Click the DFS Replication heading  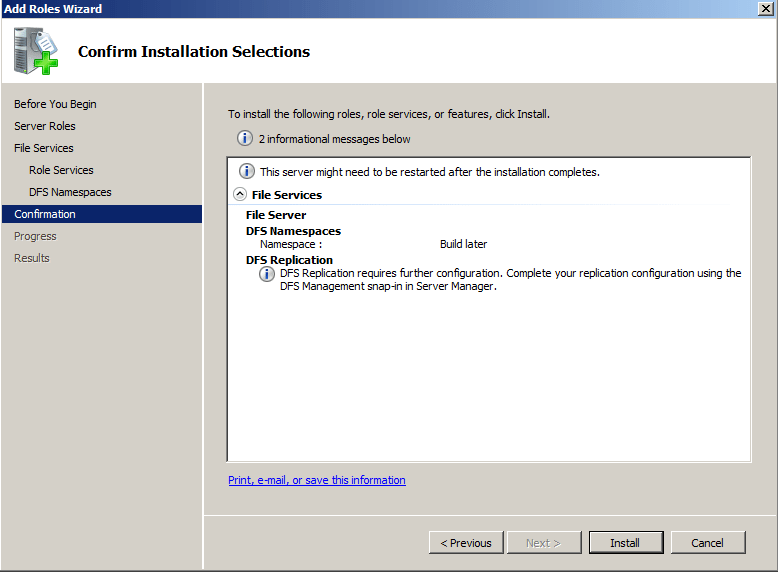289,260
